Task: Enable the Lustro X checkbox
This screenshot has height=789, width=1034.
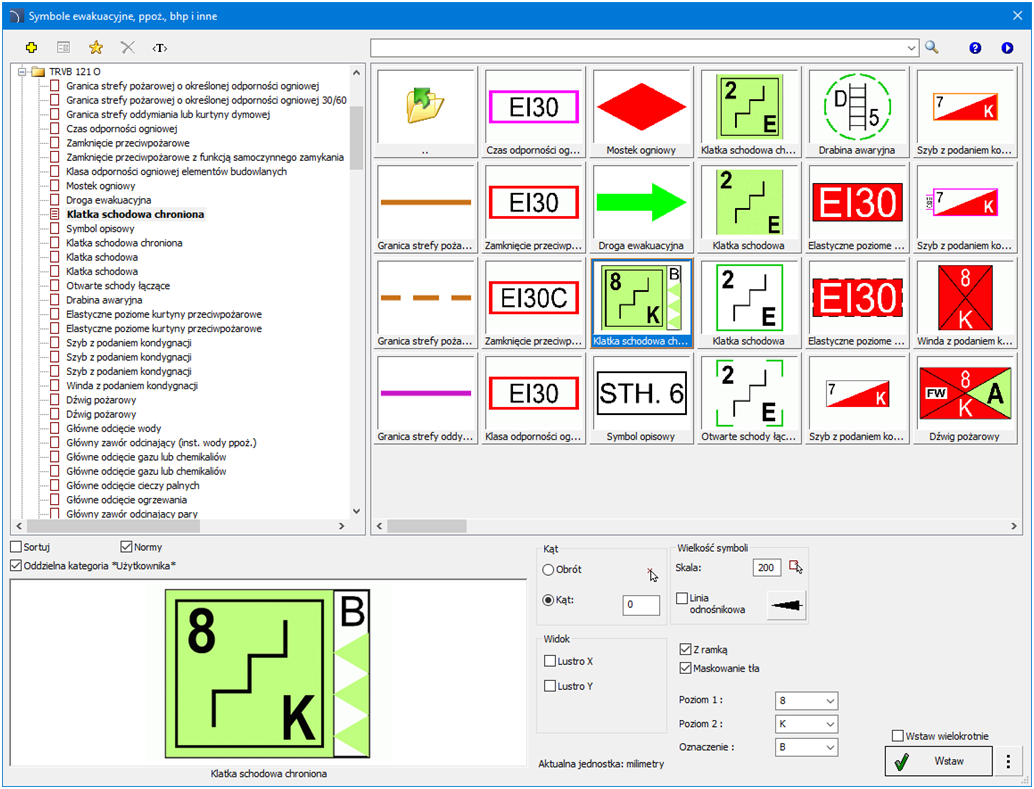Action: click(x=550, y=661)
